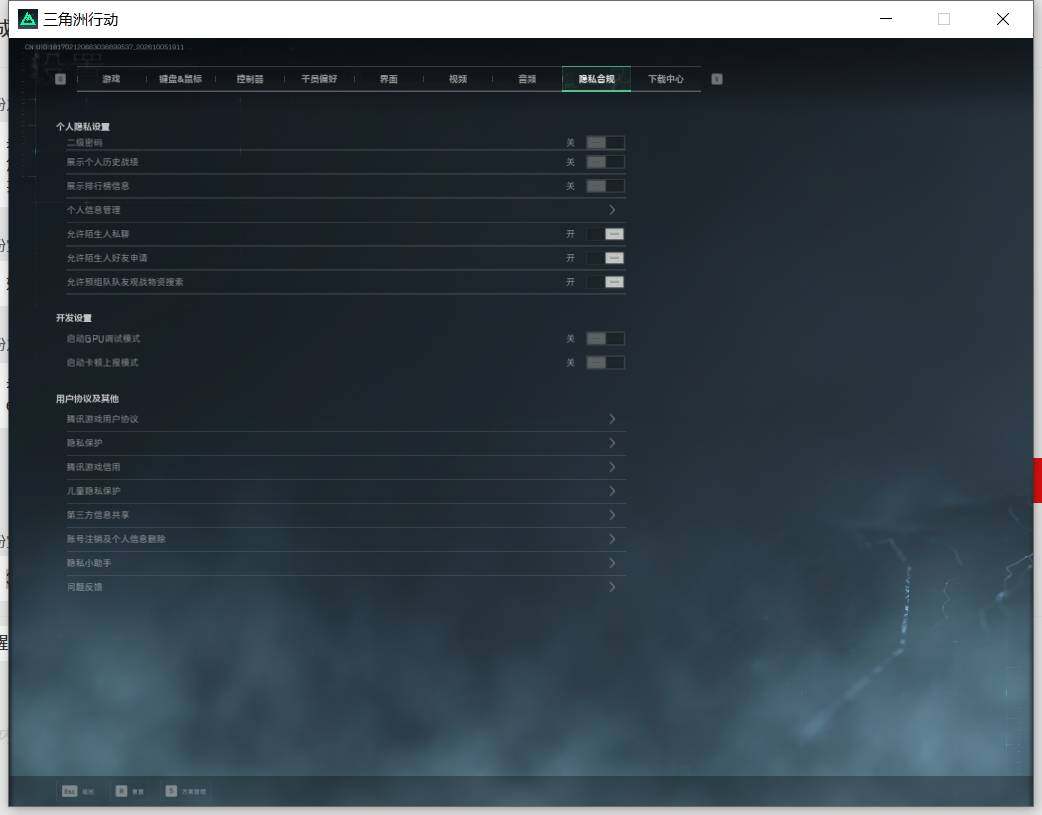Open the 下载中心 tab
The width and height of the screenshot is (1042, 815).
pyautogui.click(x=666, y=79)
